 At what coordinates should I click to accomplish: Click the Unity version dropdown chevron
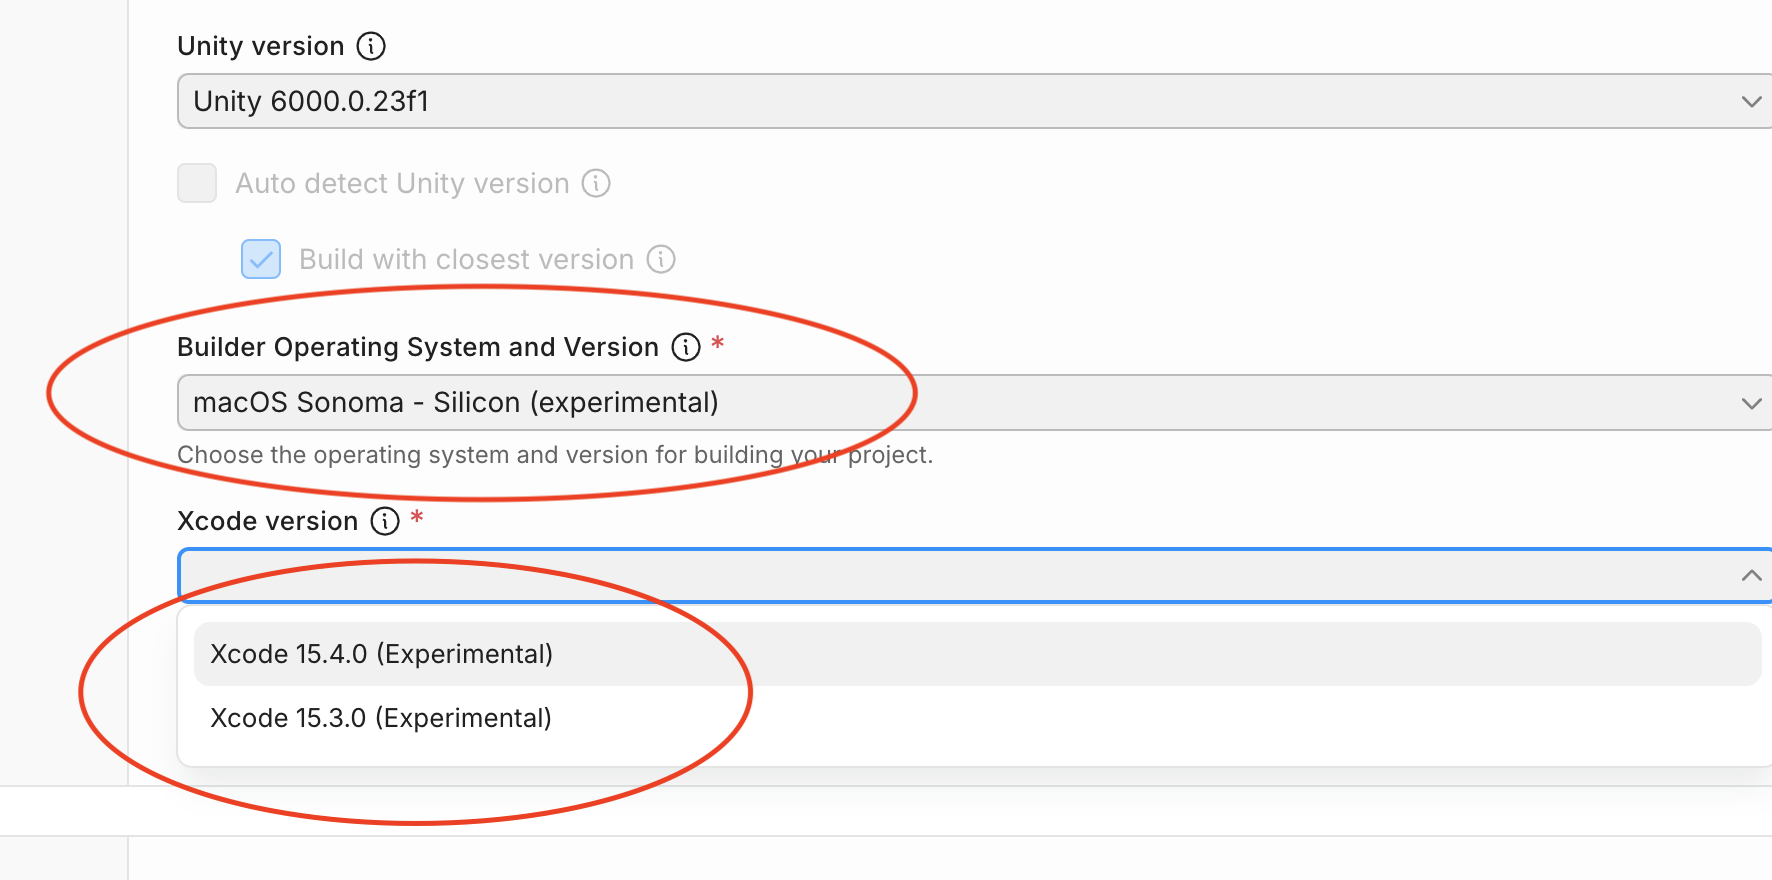(1751, 101)
